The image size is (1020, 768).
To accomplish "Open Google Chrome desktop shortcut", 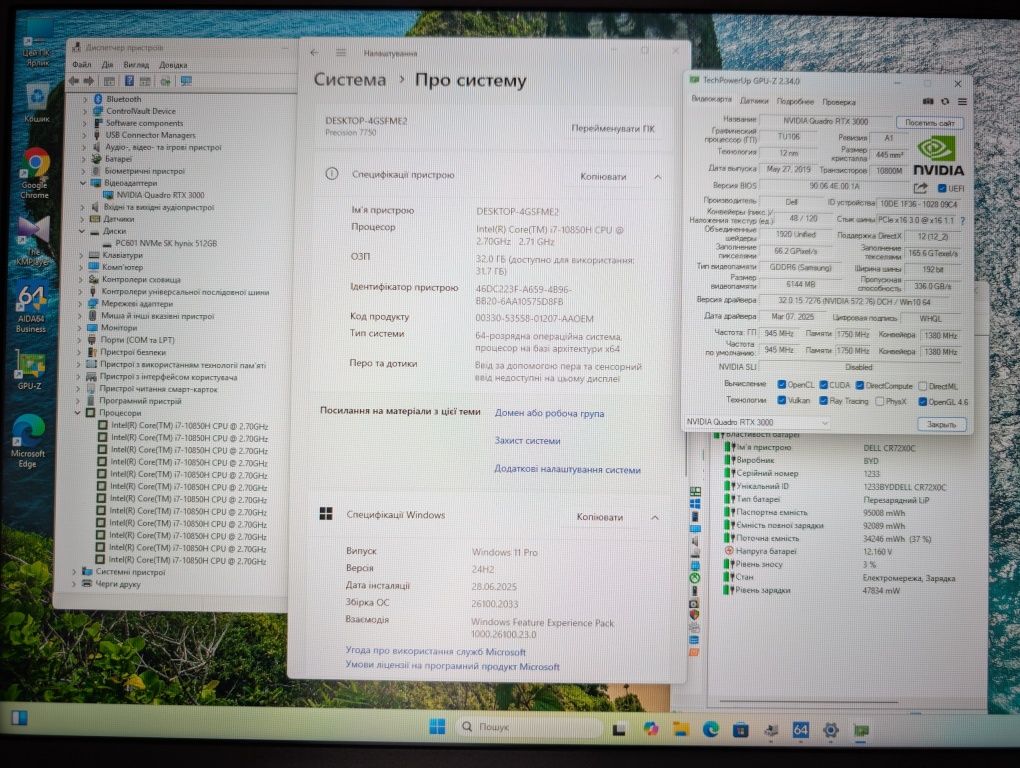I will coord(35,173).
